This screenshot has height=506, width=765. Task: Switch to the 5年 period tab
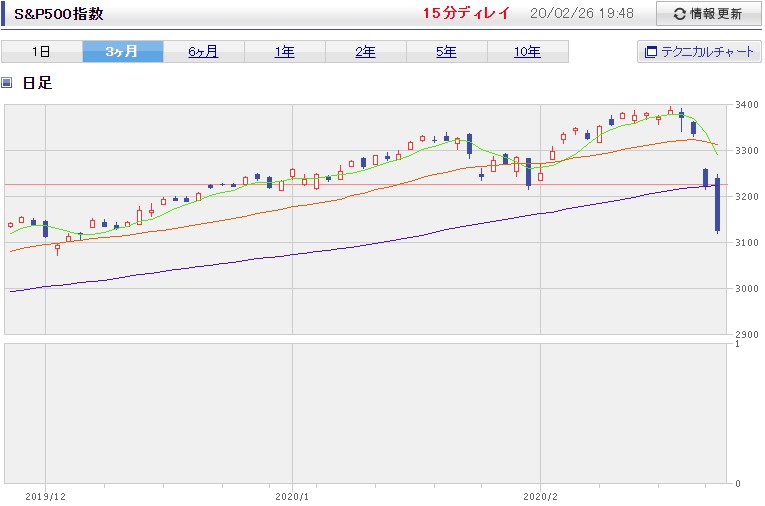point(446,52)
